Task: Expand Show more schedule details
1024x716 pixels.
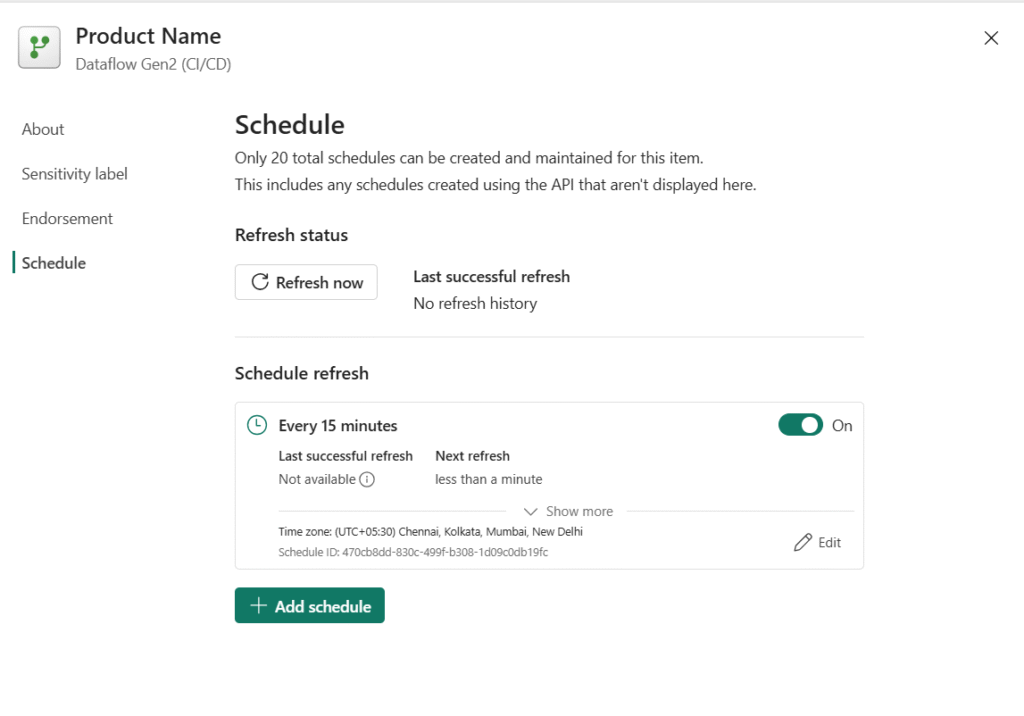Action: tap(568, 511)
